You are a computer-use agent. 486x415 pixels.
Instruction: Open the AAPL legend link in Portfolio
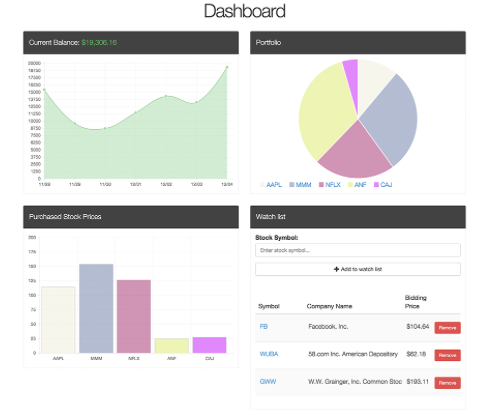(x=274, y=185)
